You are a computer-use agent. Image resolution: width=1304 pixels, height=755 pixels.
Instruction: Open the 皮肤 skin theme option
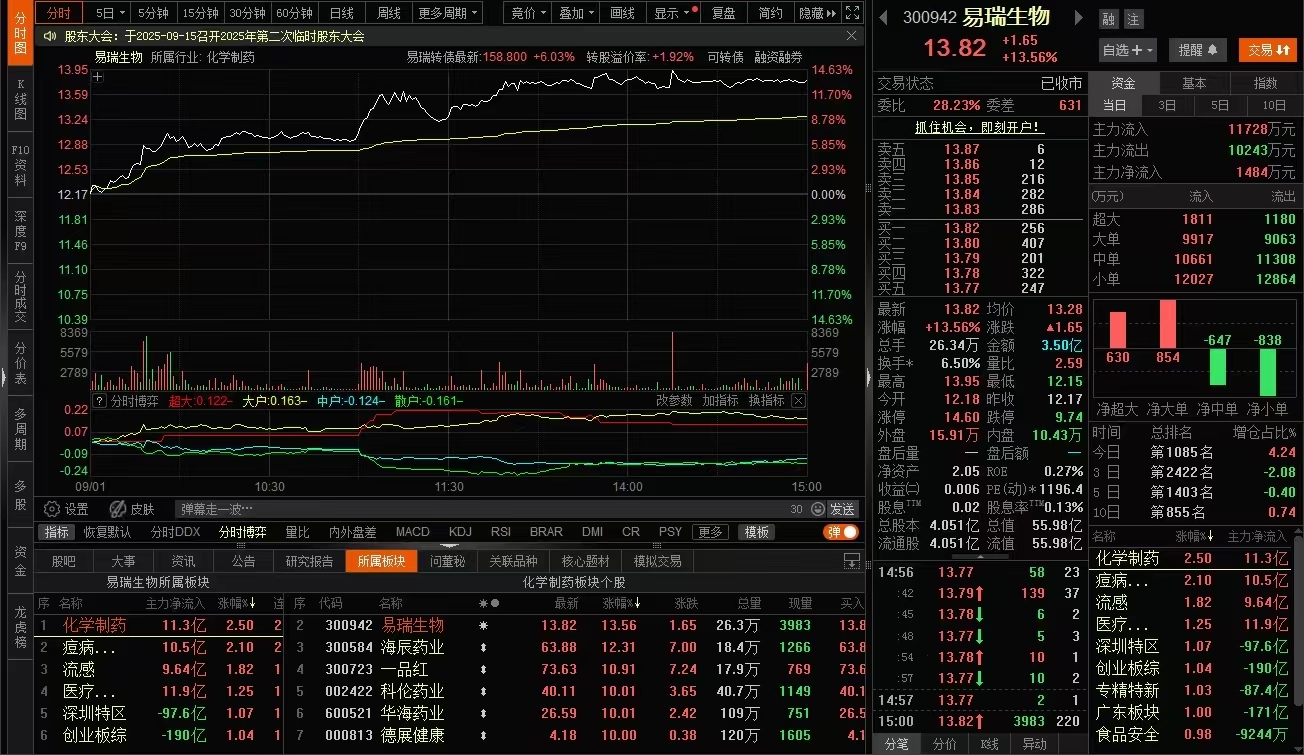(x=132, y=509)
